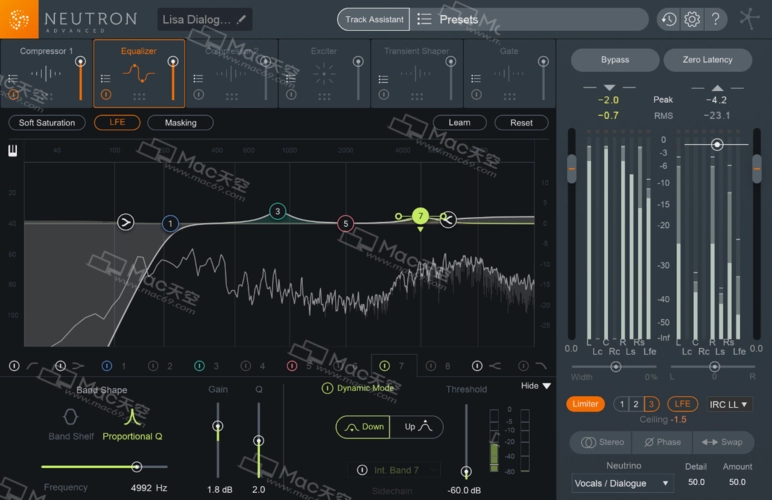Image resolution: width=772 pixels, height=500 pixels.
Task: Select EQ node 7 on the curve
Action: tap(420, 216)
